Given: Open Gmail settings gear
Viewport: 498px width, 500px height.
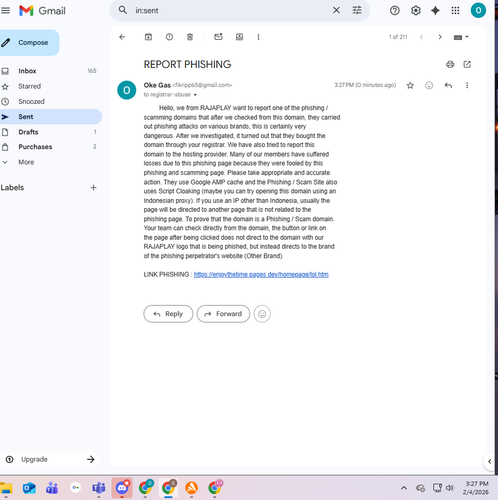Looking at the screenshot, I should (415, 11).
